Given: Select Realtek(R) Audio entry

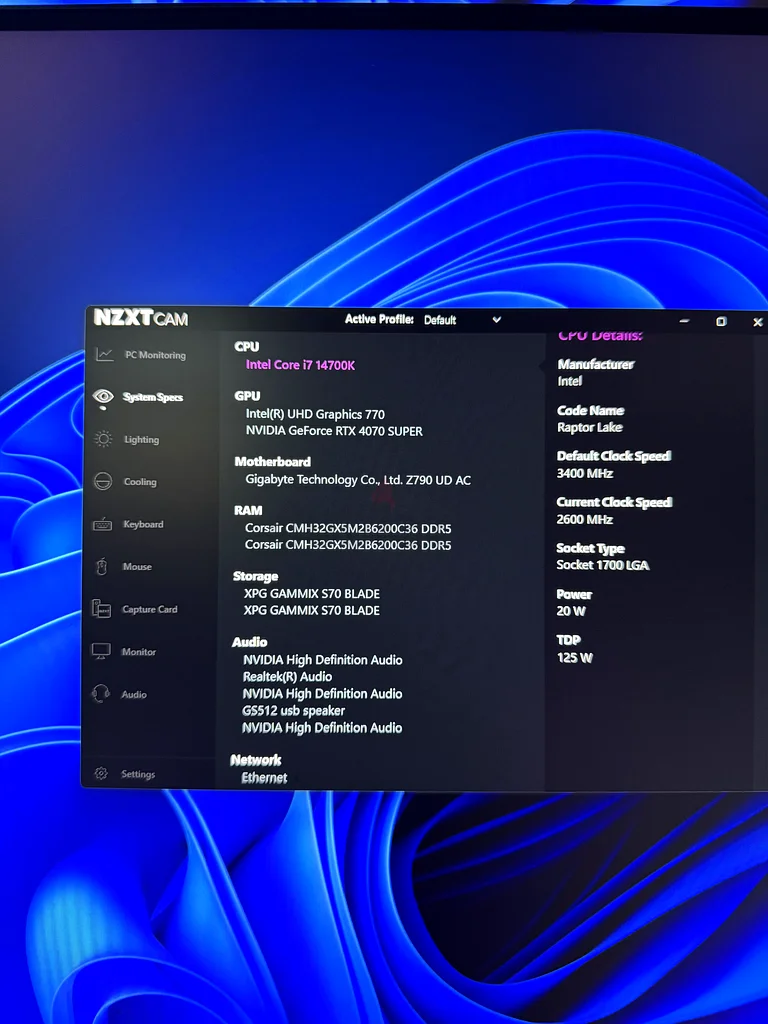Looking at the screenshot, I should (x=287, y=677).
